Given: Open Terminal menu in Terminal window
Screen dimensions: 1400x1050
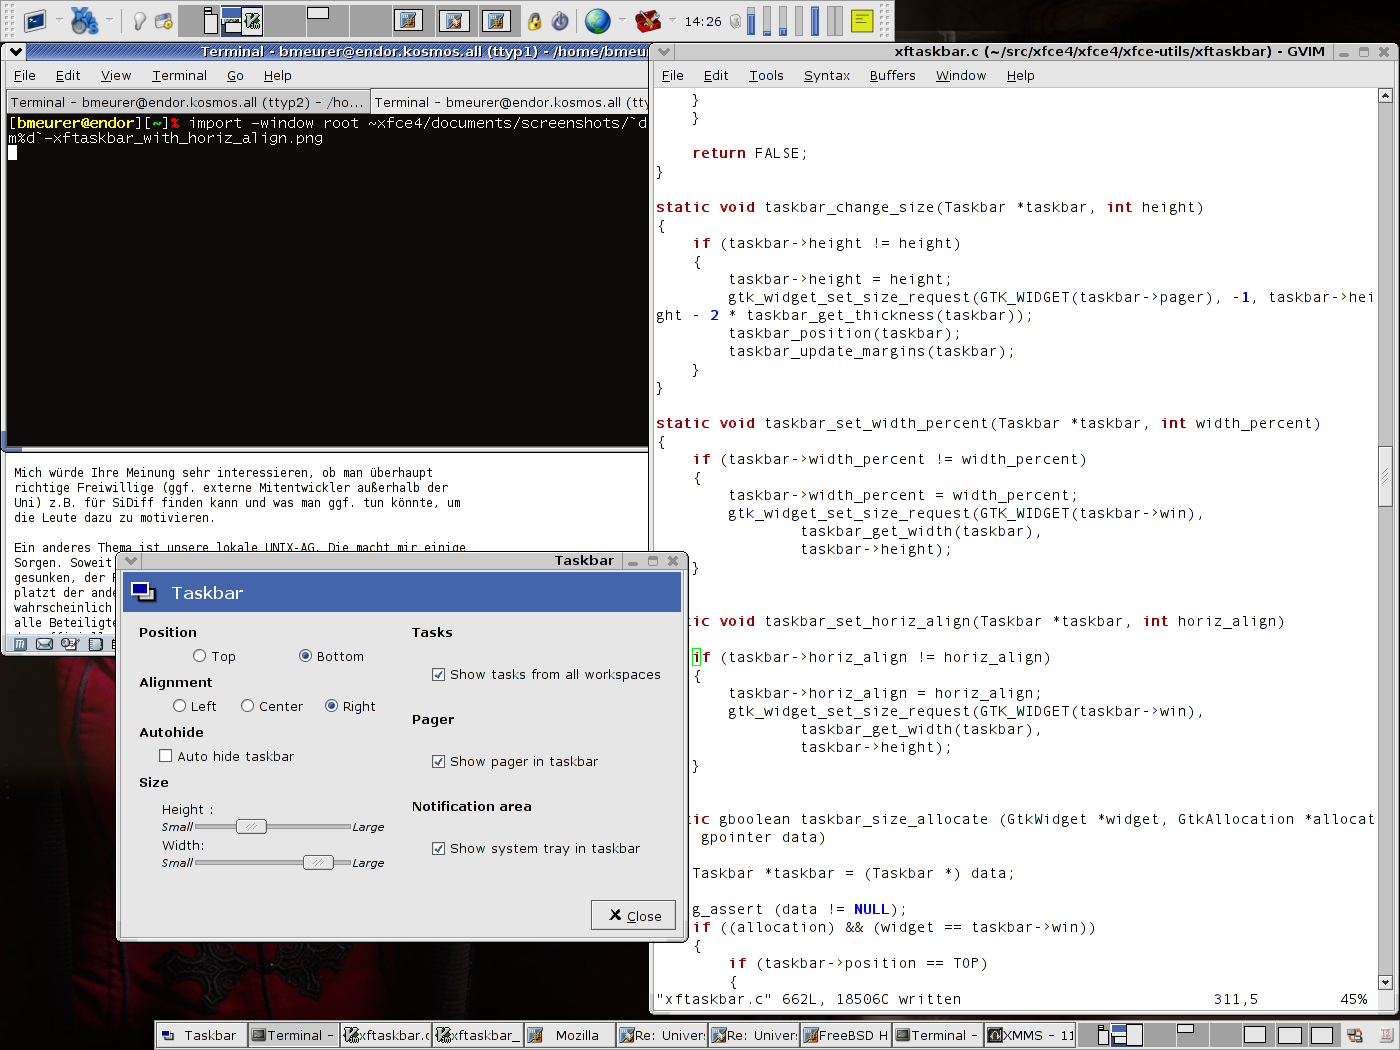Looking at the screenshot, I should pyautogui.click(x=179, y=75).
